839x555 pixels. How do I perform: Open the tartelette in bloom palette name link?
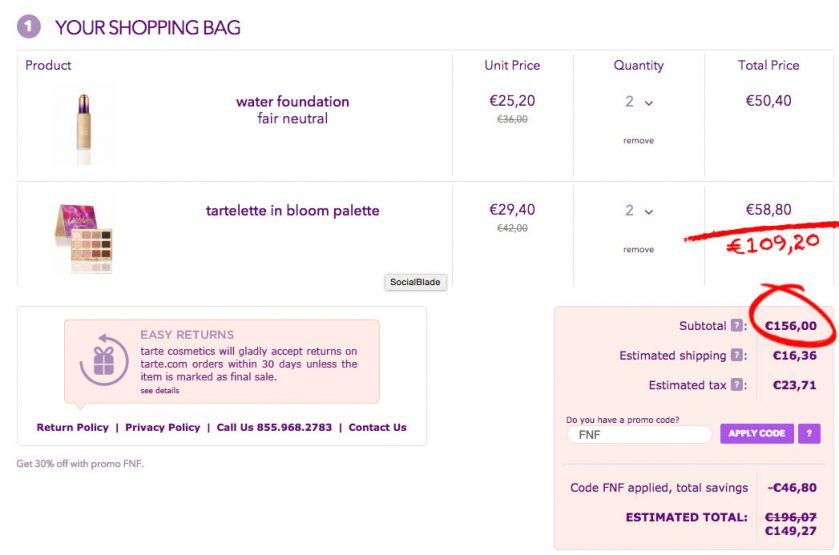click(x=292, y=211)
